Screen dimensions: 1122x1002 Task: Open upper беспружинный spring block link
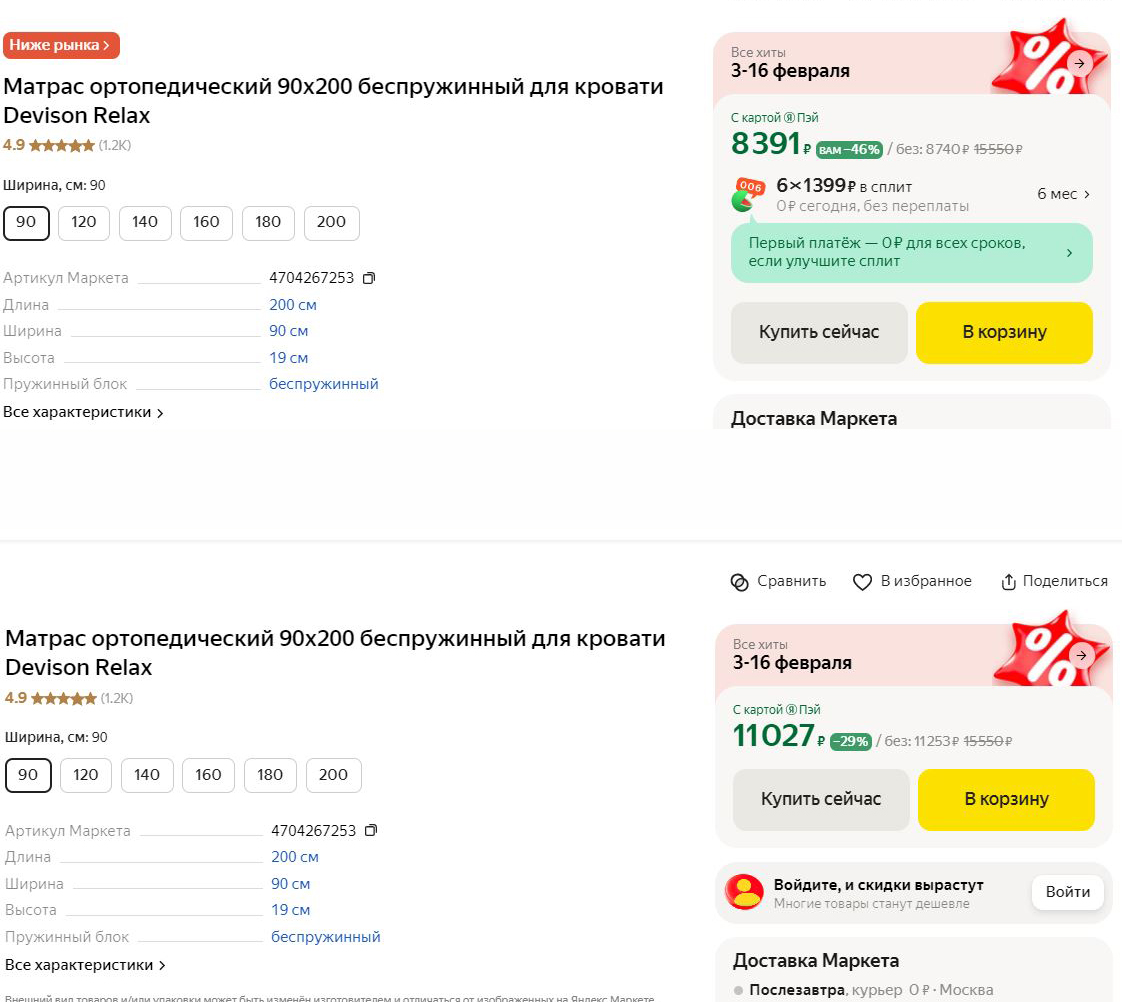tap(323, 384)
